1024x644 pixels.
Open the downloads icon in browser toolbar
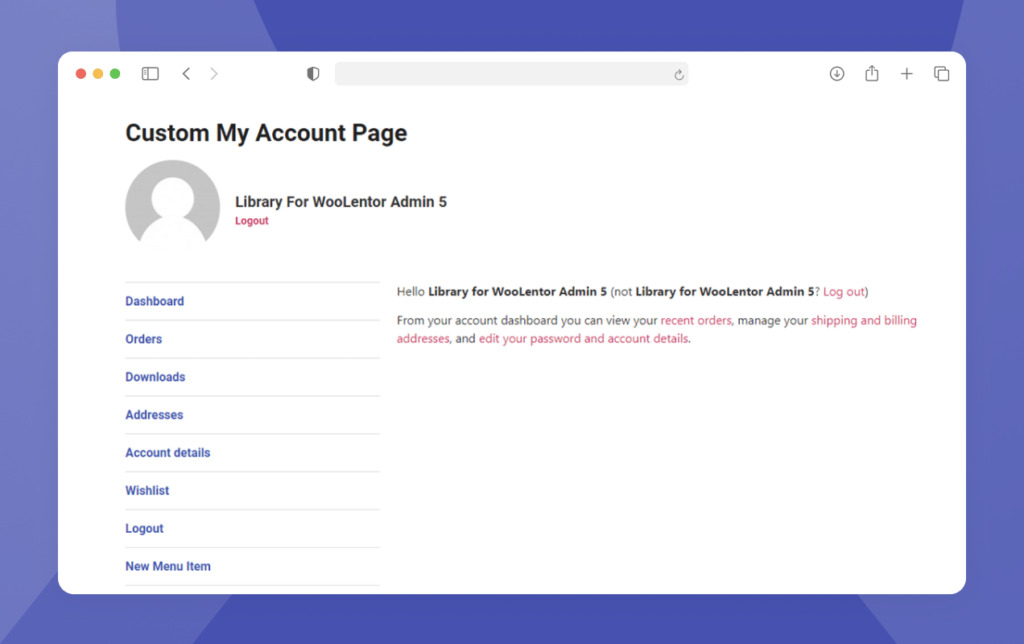tap(837, 74)
